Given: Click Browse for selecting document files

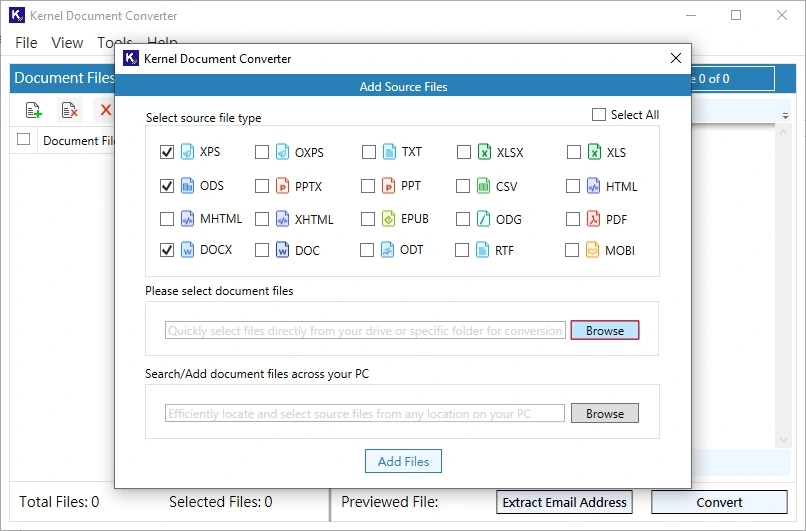Looking at the screenshot, I should point(604,331).
